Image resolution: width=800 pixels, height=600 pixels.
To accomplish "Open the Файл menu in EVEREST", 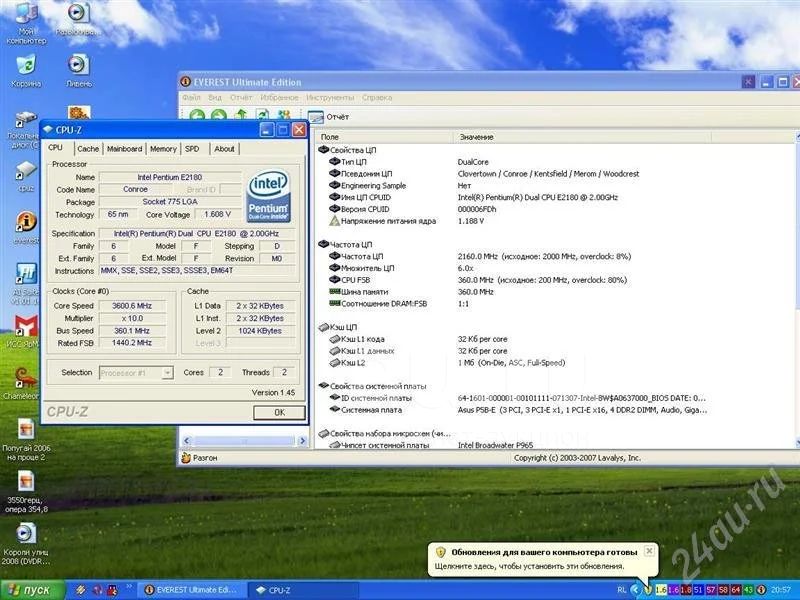I will click(191, 97).
